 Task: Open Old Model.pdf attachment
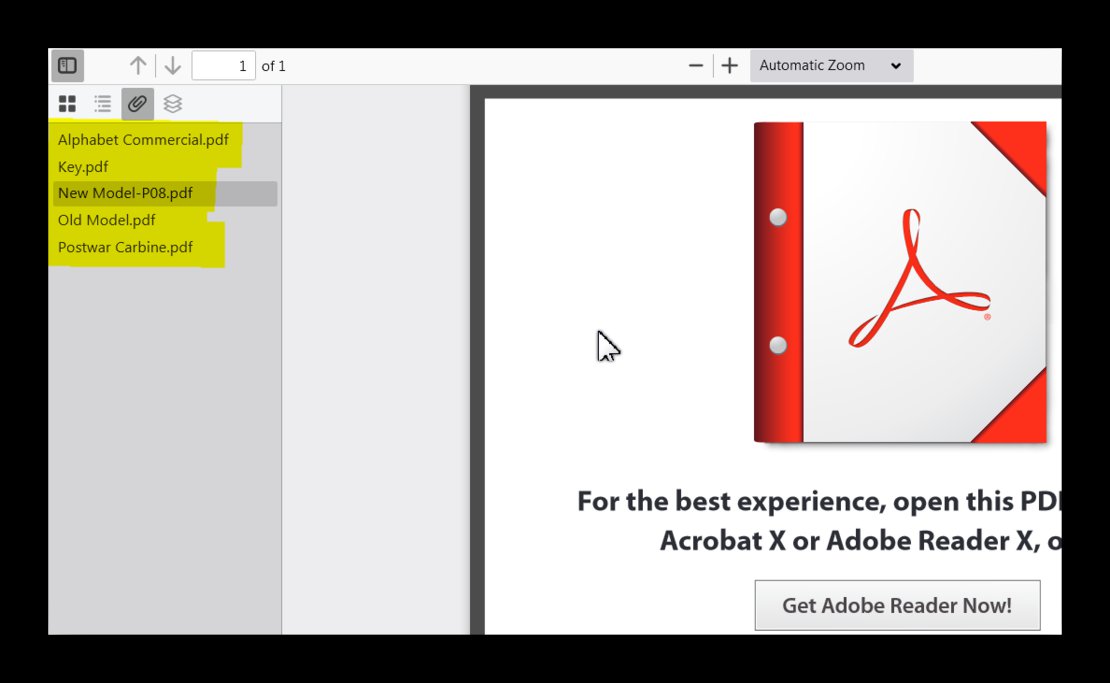[106, 220]
